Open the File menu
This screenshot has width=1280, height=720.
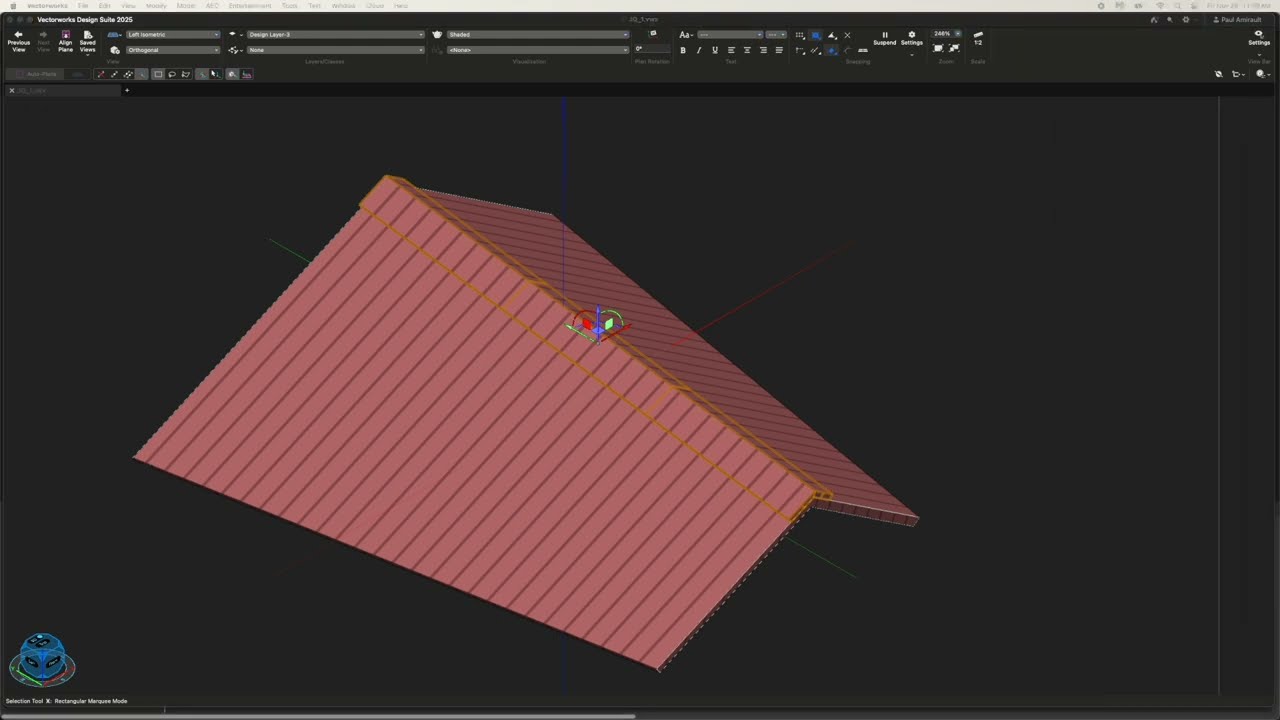[83, 6]
